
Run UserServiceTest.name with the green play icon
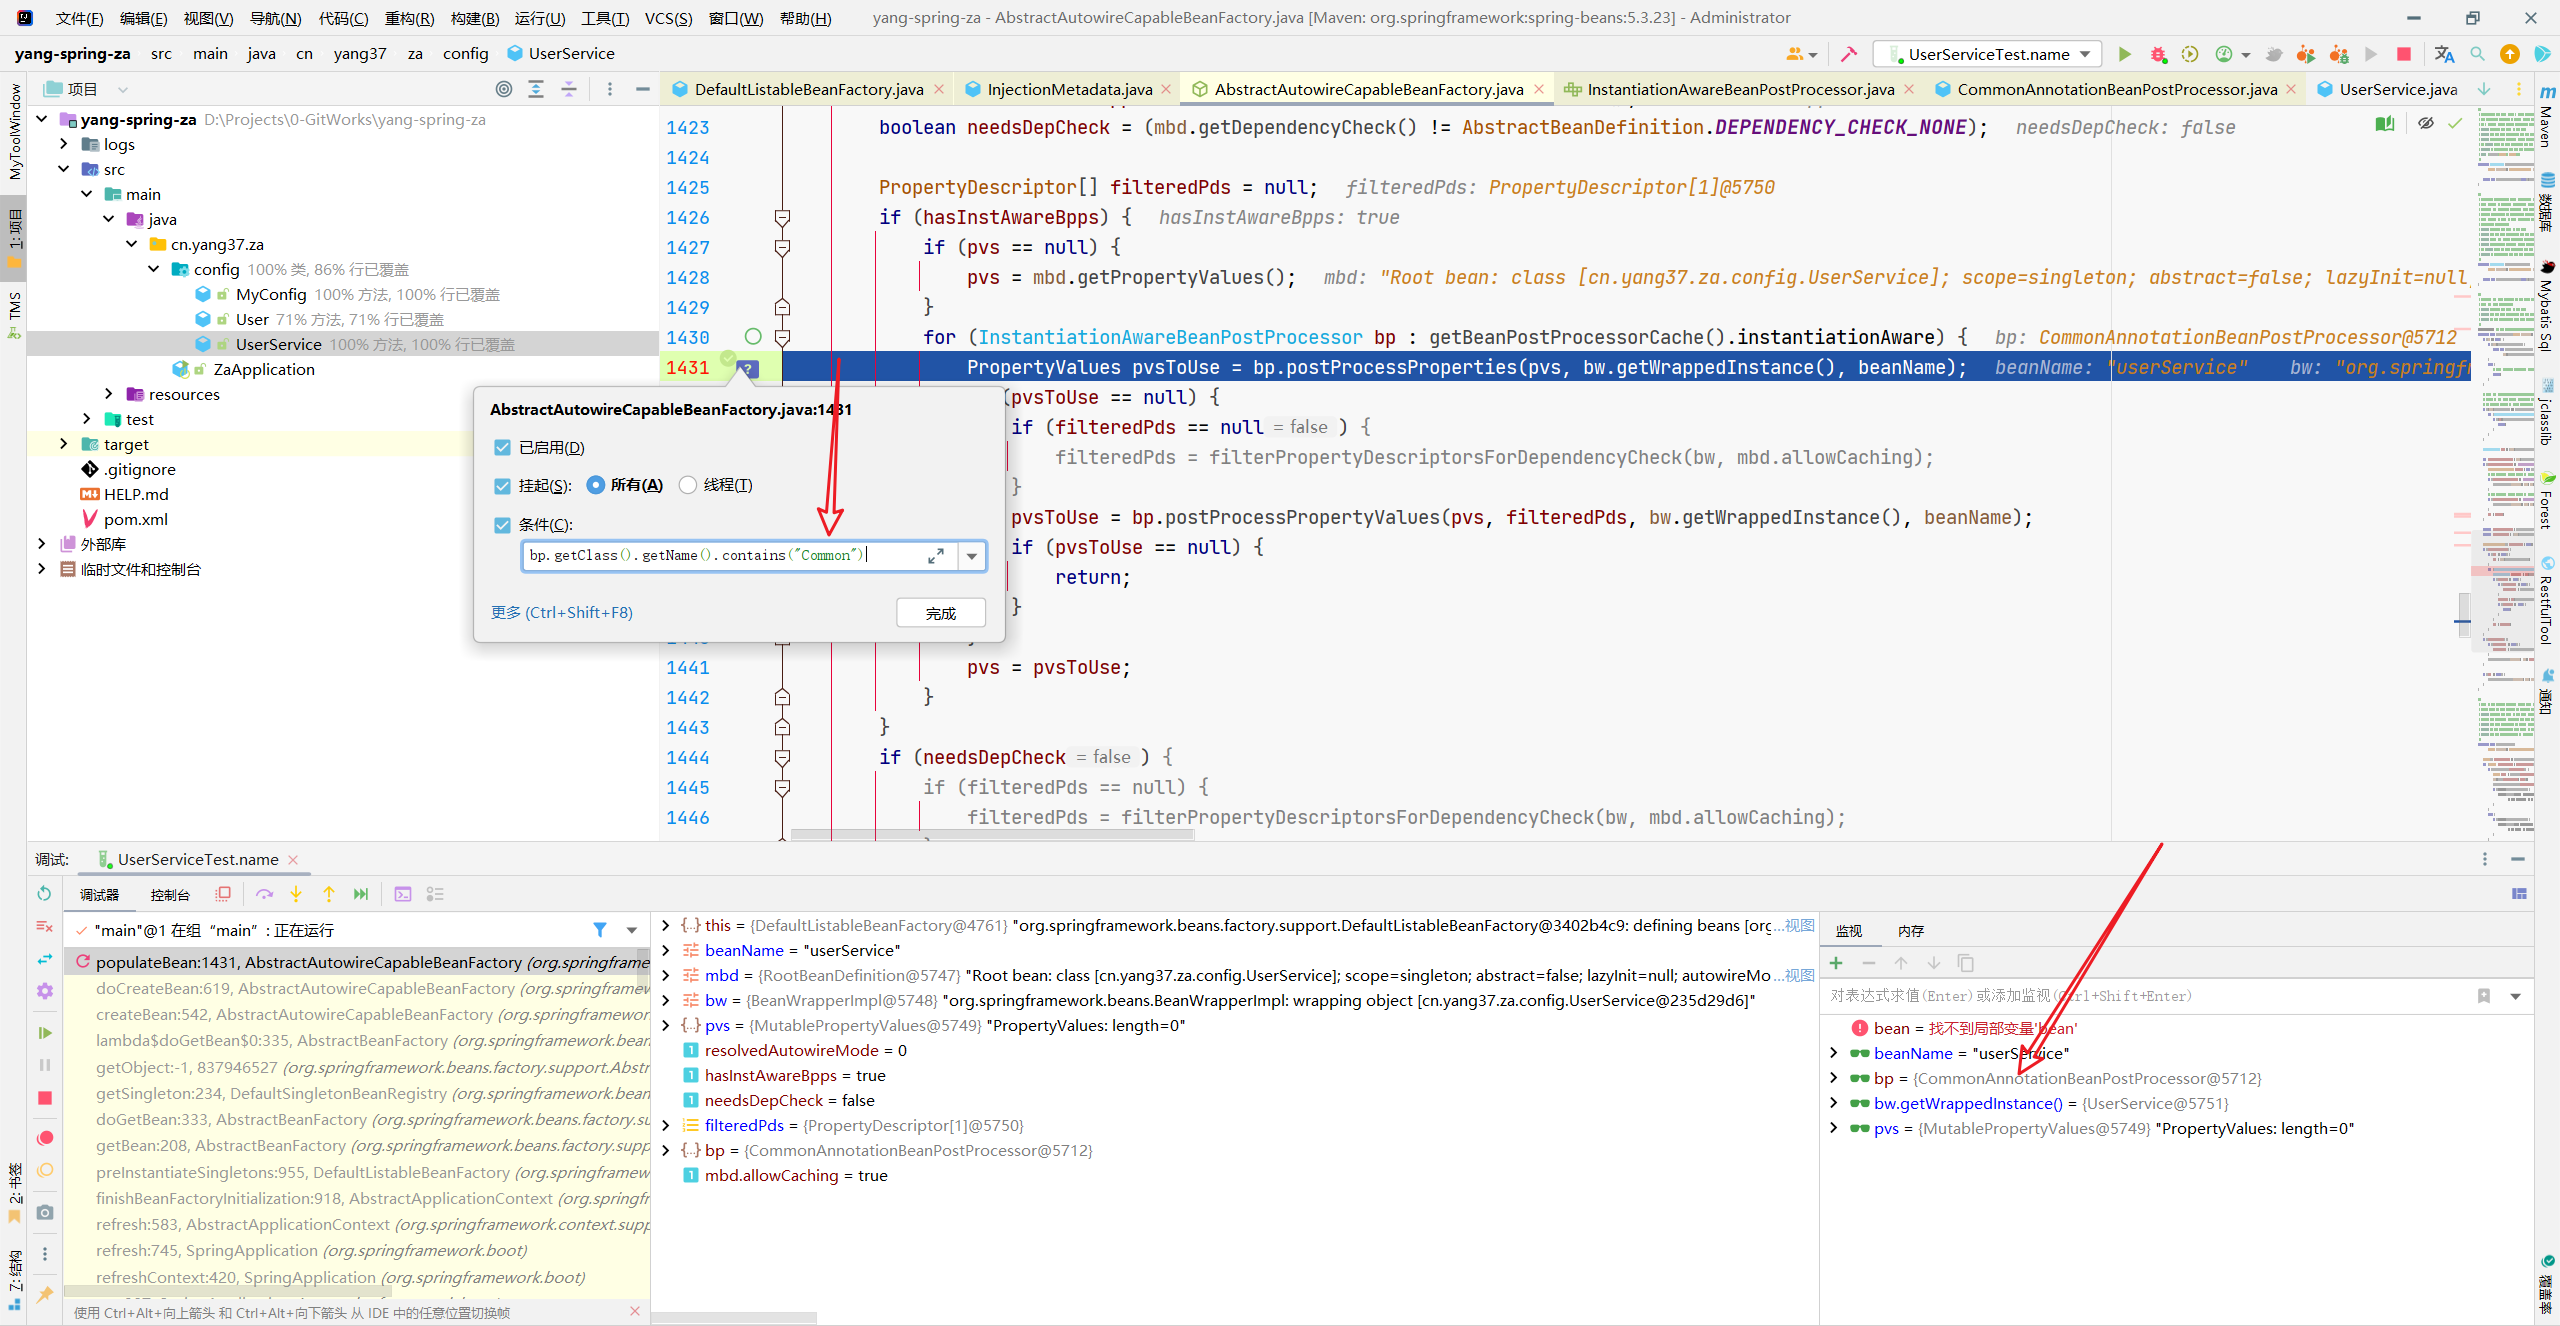(x=2124, y=54)
